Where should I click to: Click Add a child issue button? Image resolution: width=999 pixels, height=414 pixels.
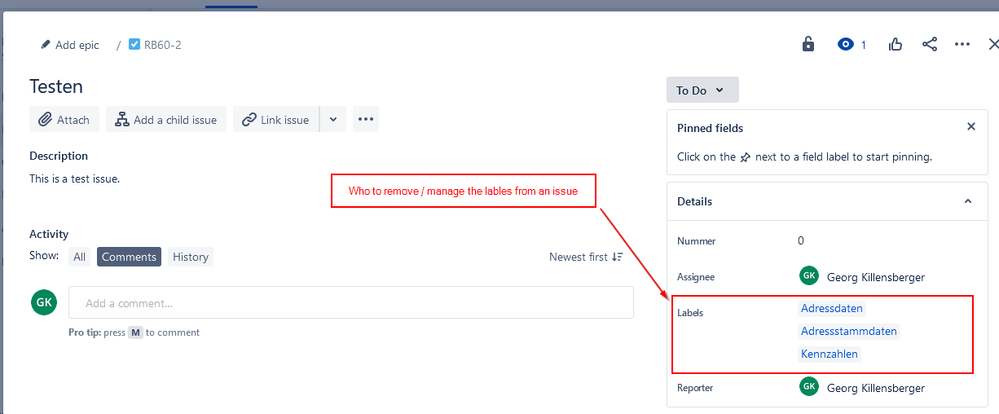pyautogui.click(x=166, y=120)
